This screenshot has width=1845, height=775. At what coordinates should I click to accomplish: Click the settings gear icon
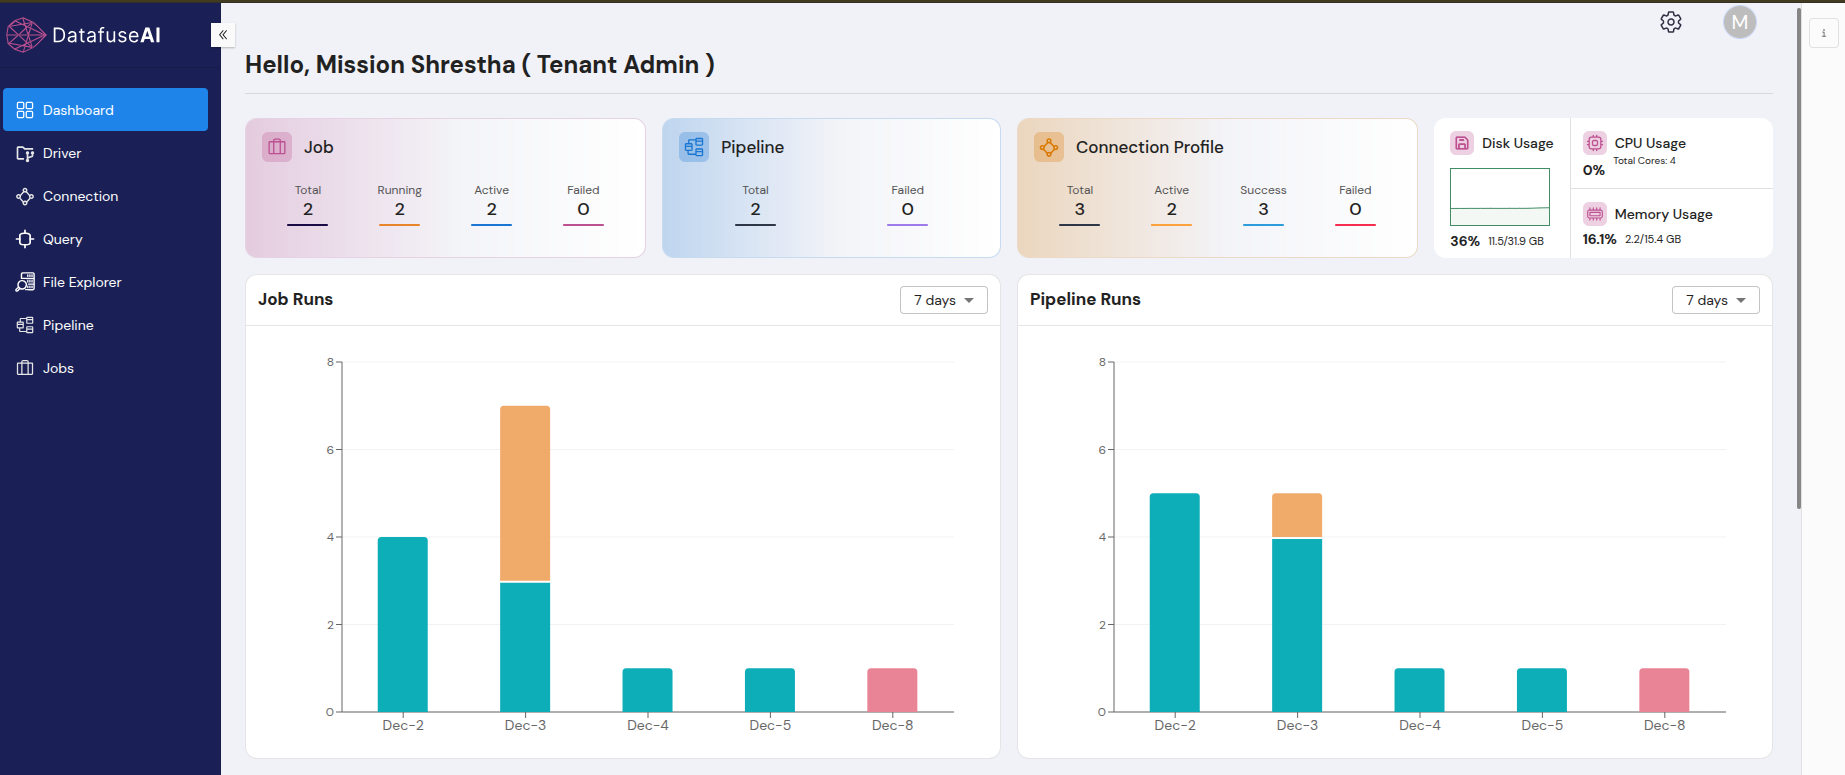pyautogui.click(x=1670, y=22)
